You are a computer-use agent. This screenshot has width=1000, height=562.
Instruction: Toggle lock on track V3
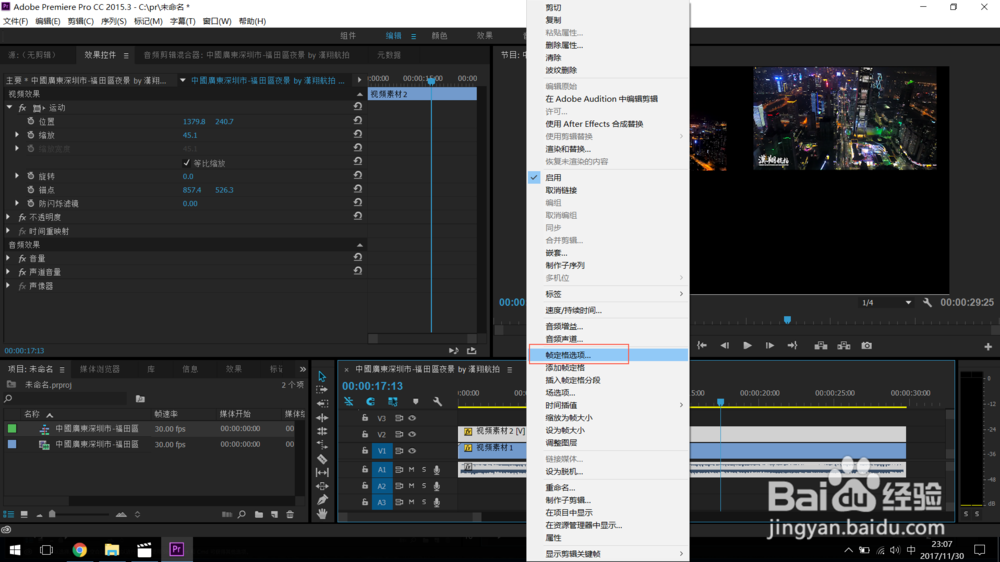[365, 418]
